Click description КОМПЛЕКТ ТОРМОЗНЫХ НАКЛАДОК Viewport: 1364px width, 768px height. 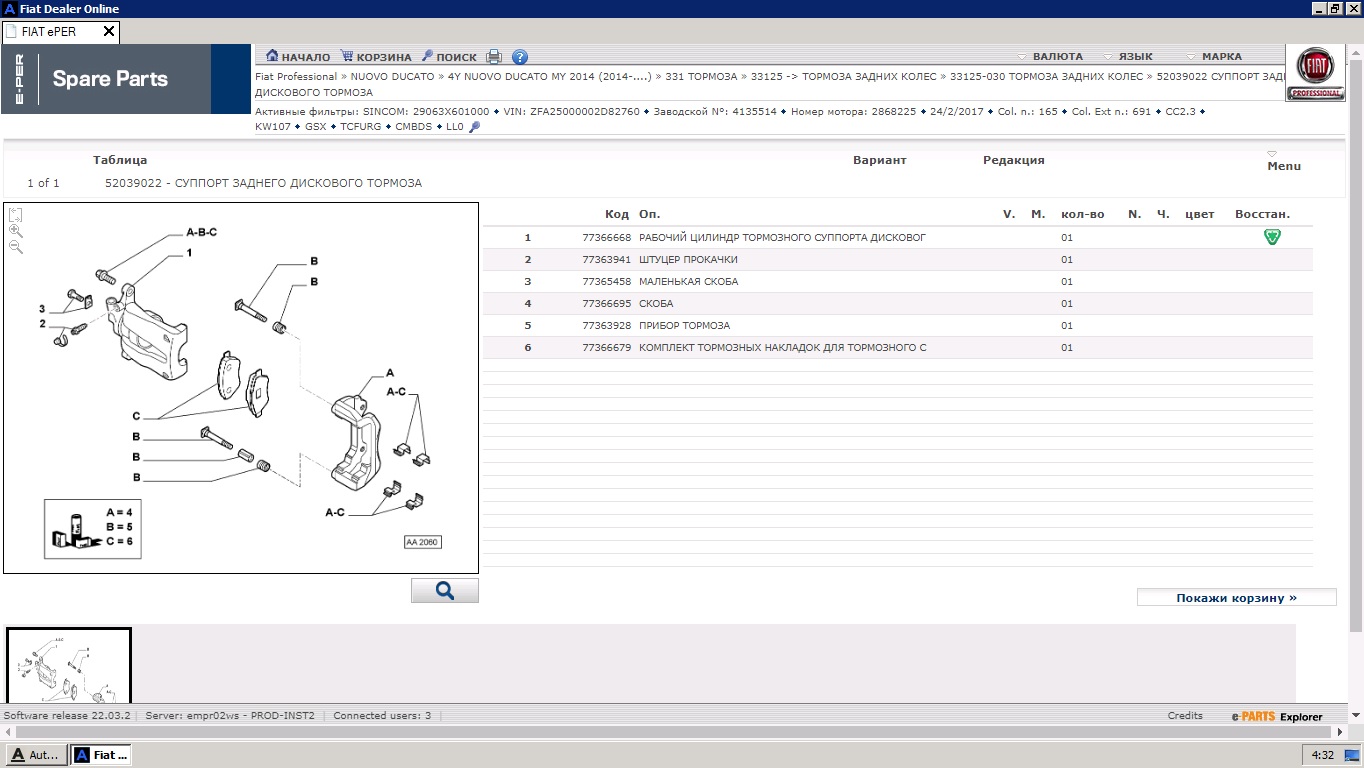pyautogui.click(x=782, y=348)
